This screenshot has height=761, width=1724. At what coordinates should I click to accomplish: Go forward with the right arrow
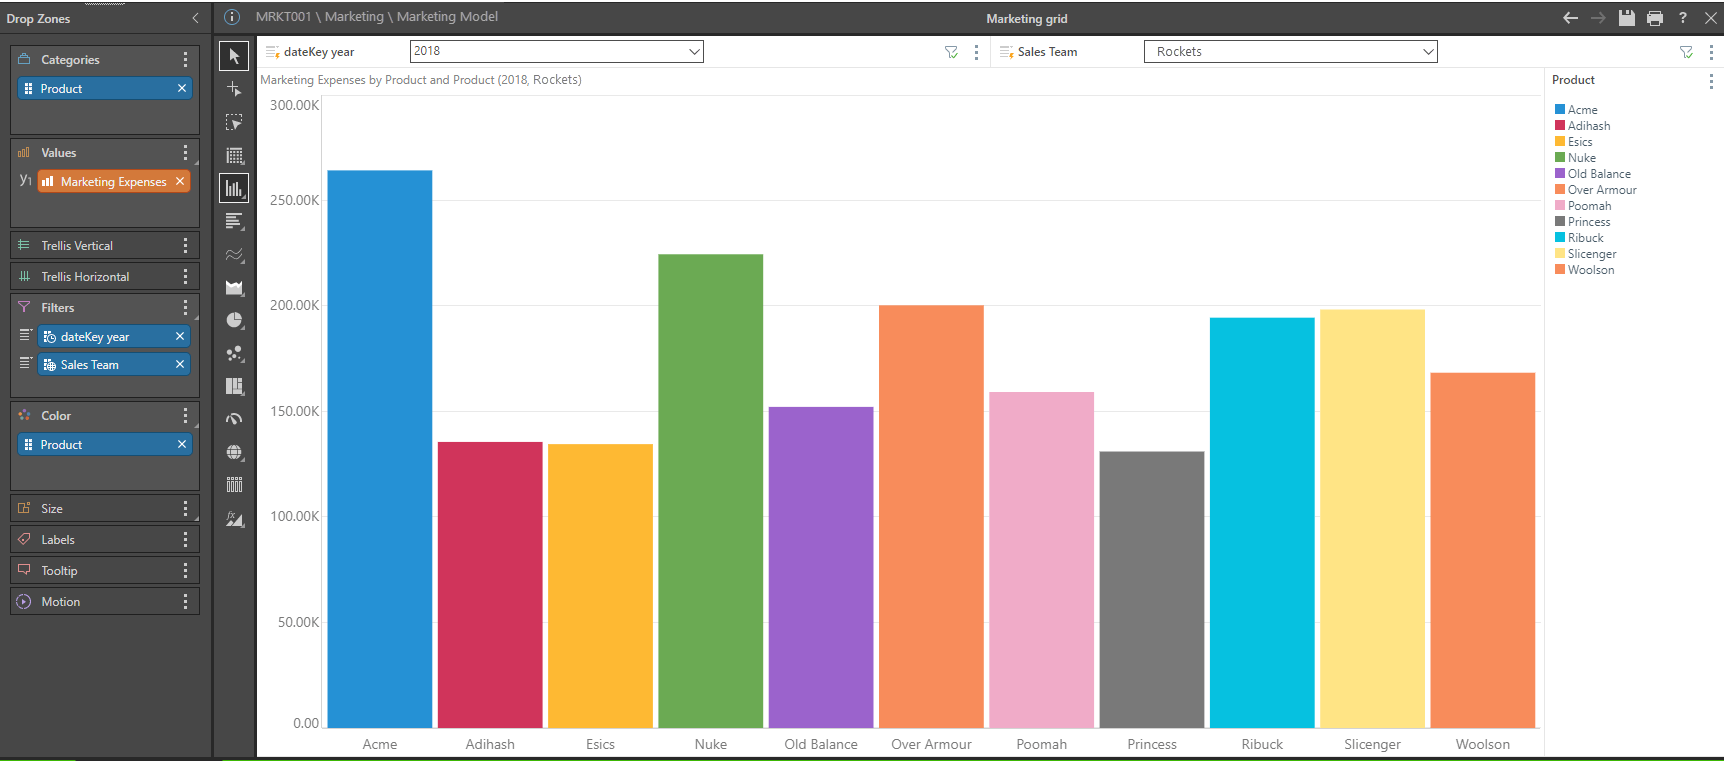coord(1598,18)
